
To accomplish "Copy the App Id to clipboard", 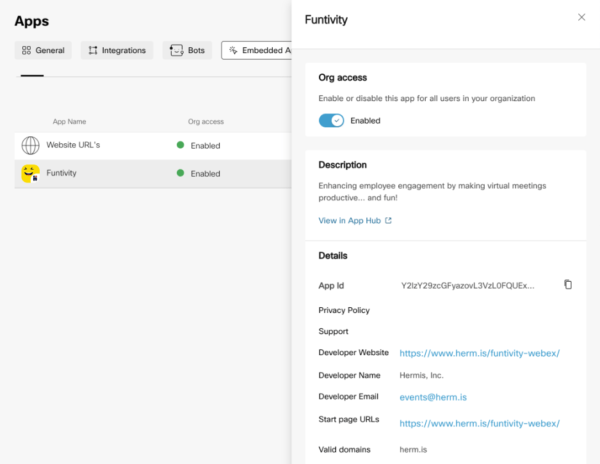I will (568, 285).
